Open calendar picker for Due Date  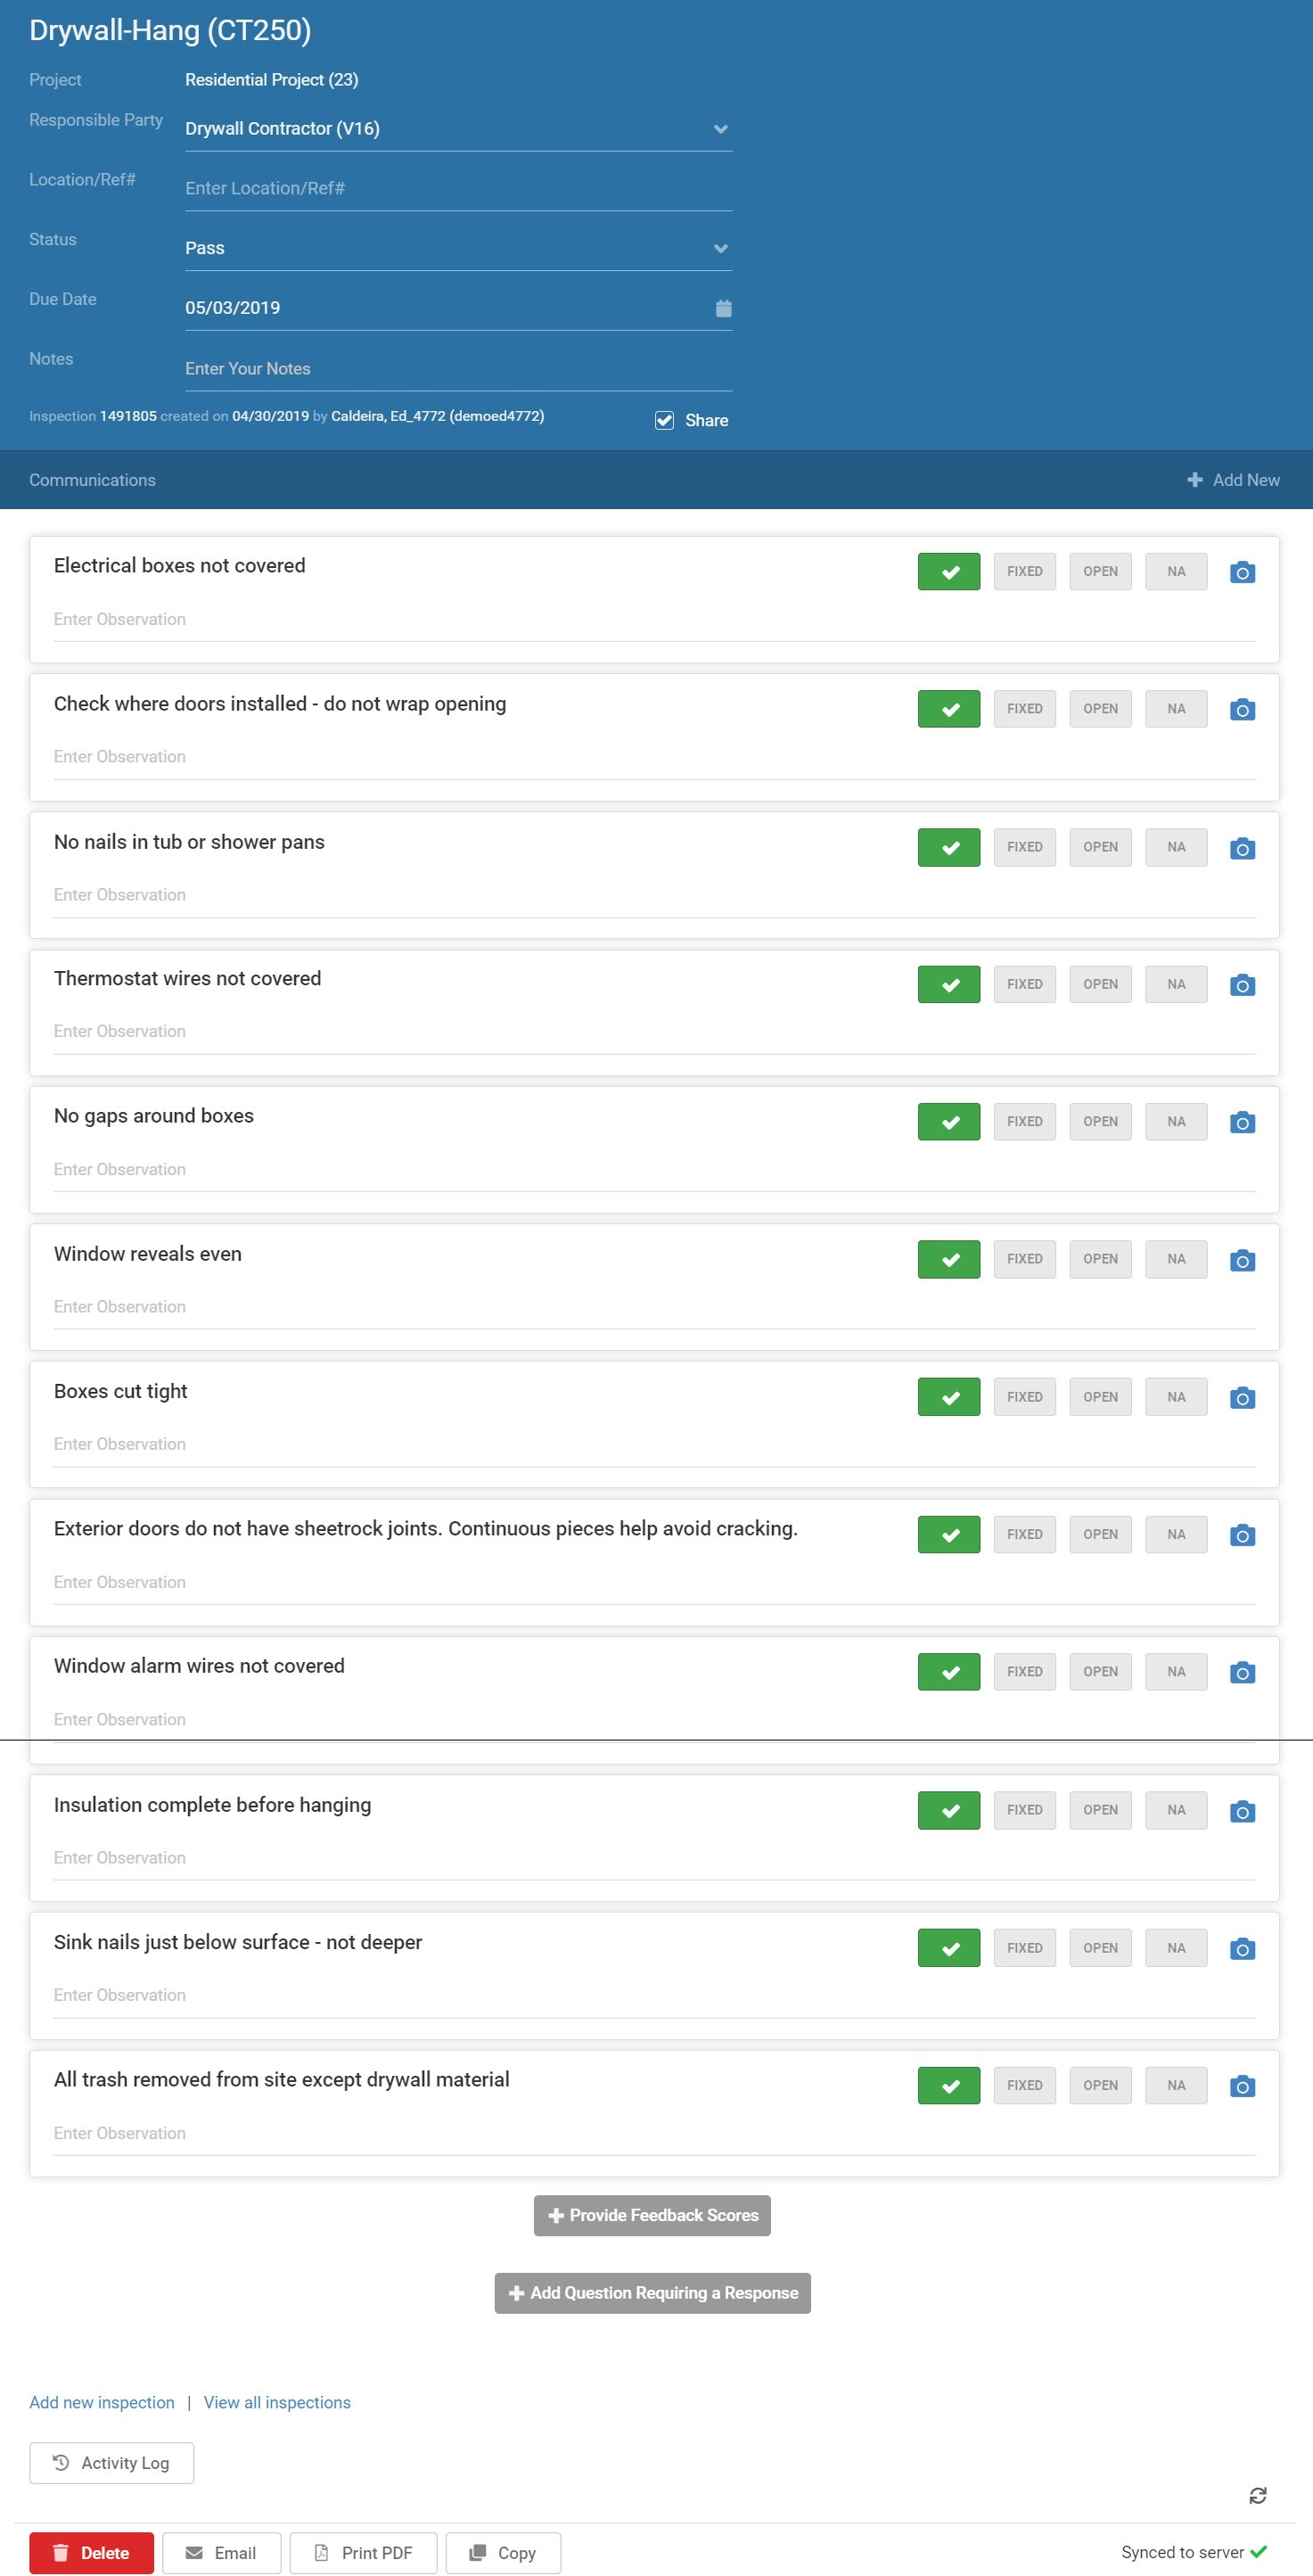pos(723,308)
